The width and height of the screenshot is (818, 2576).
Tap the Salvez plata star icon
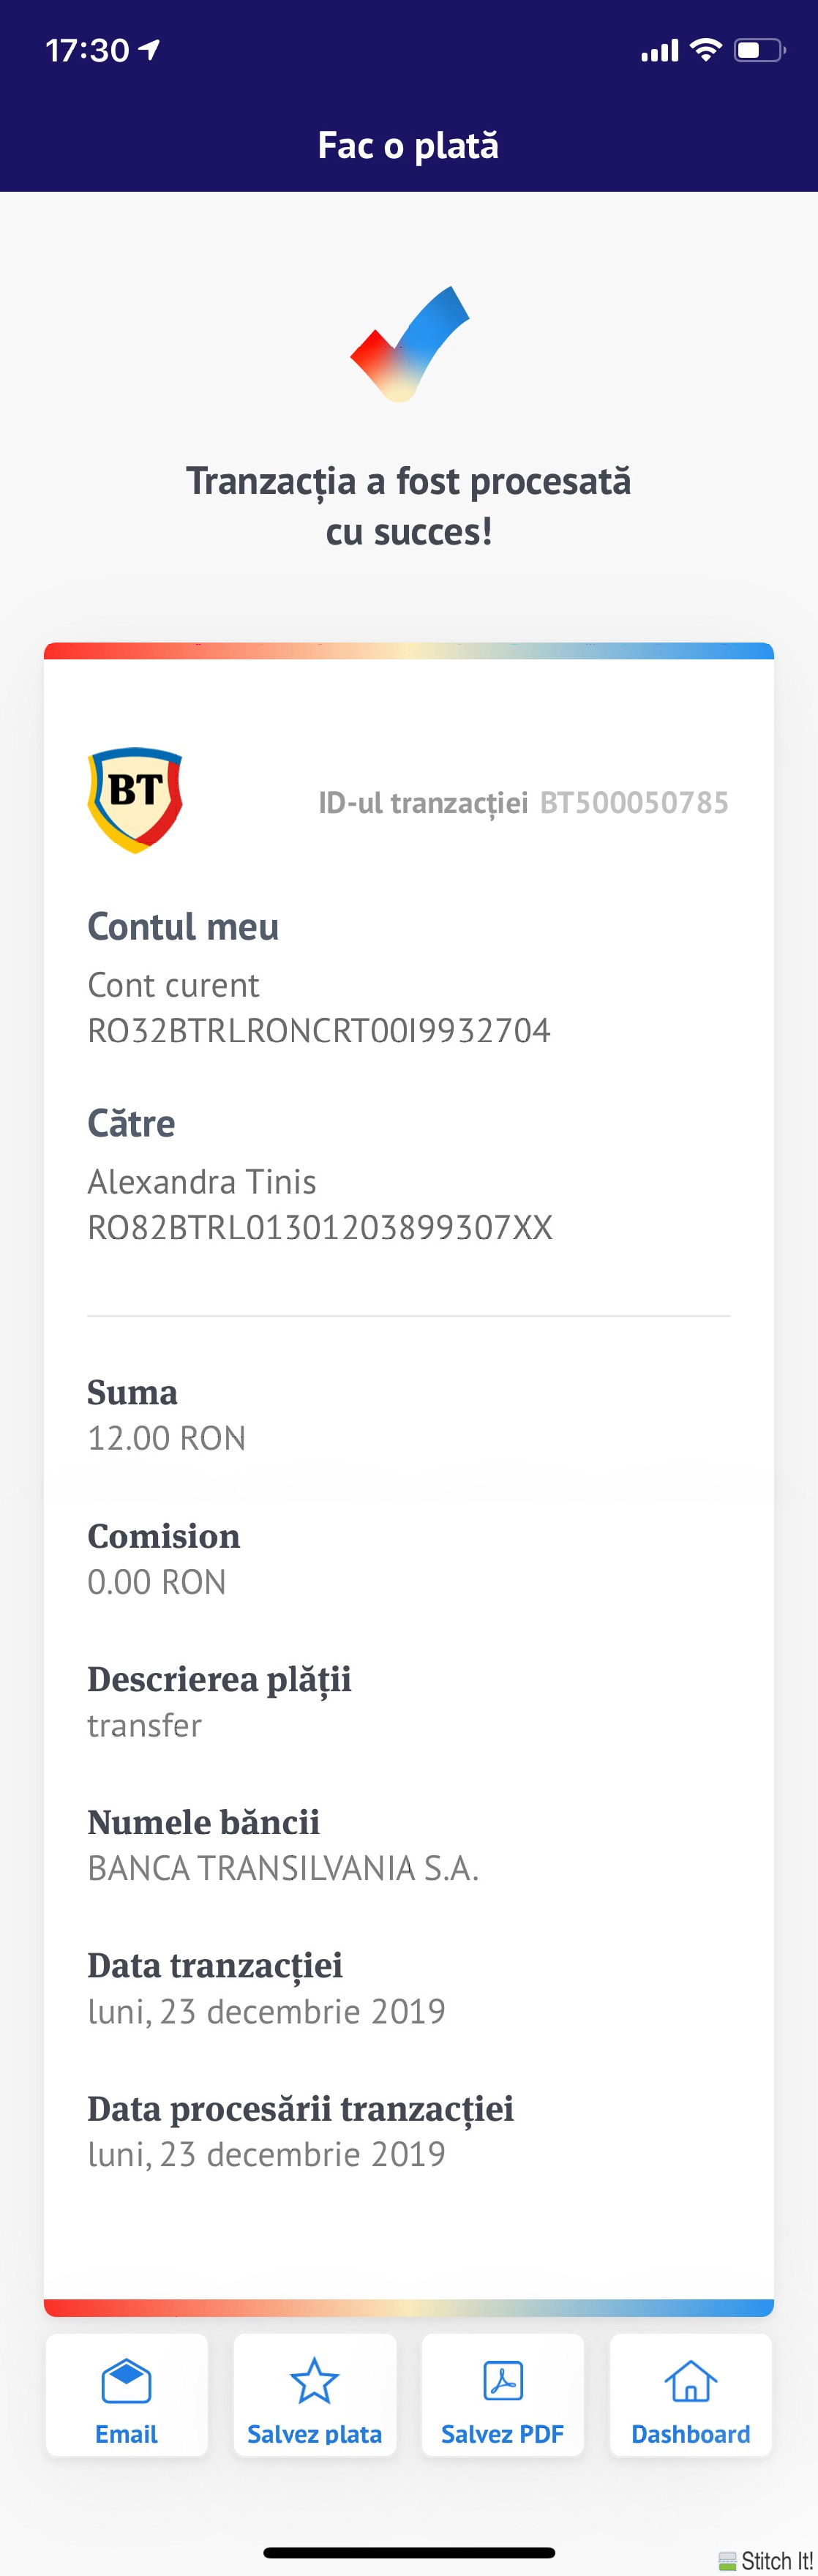point(314,2381)
